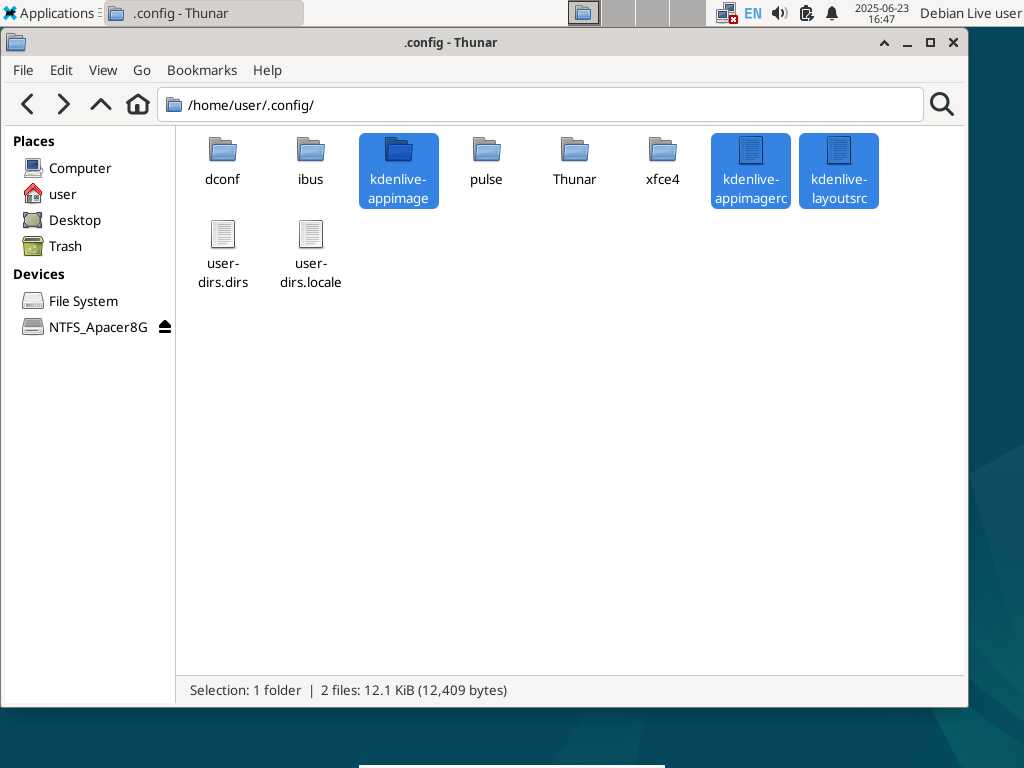This screenshot has width=1024, height=768.
Task: Click the EN keyboard layout indicator
Action: 753,13
